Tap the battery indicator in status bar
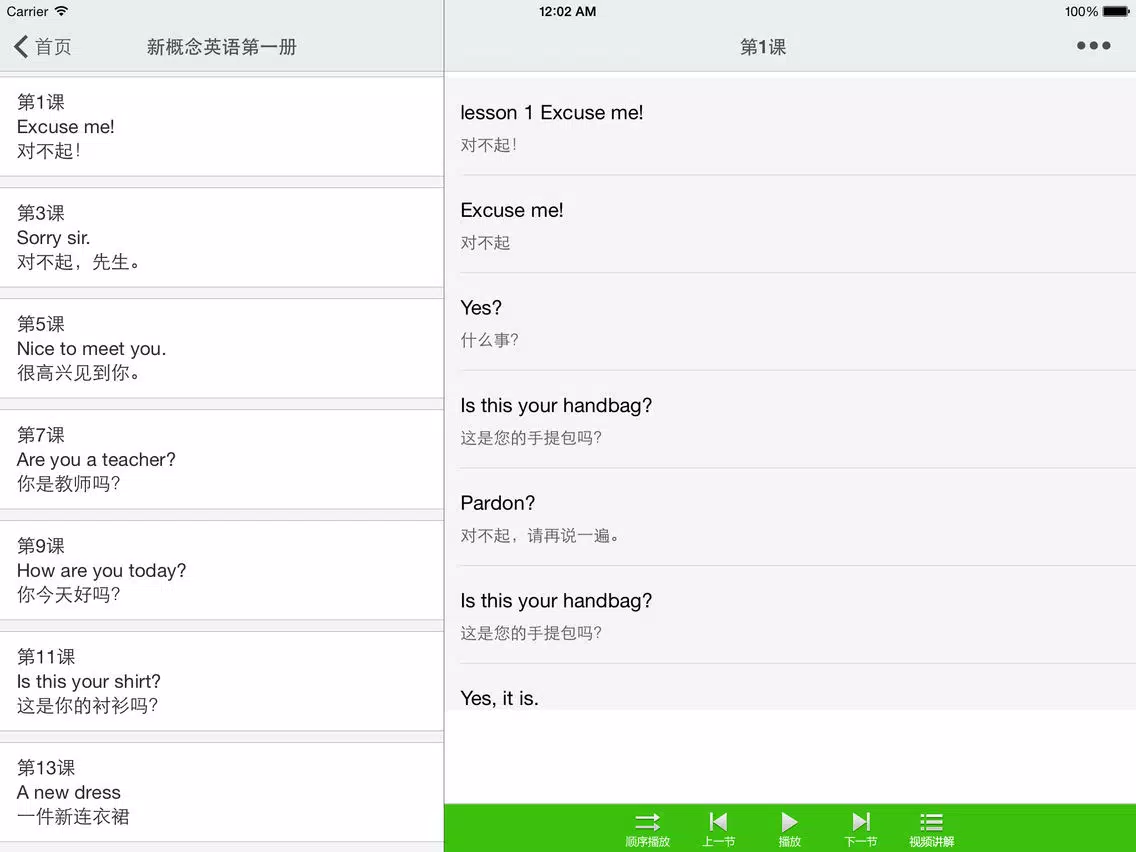 1116,12
